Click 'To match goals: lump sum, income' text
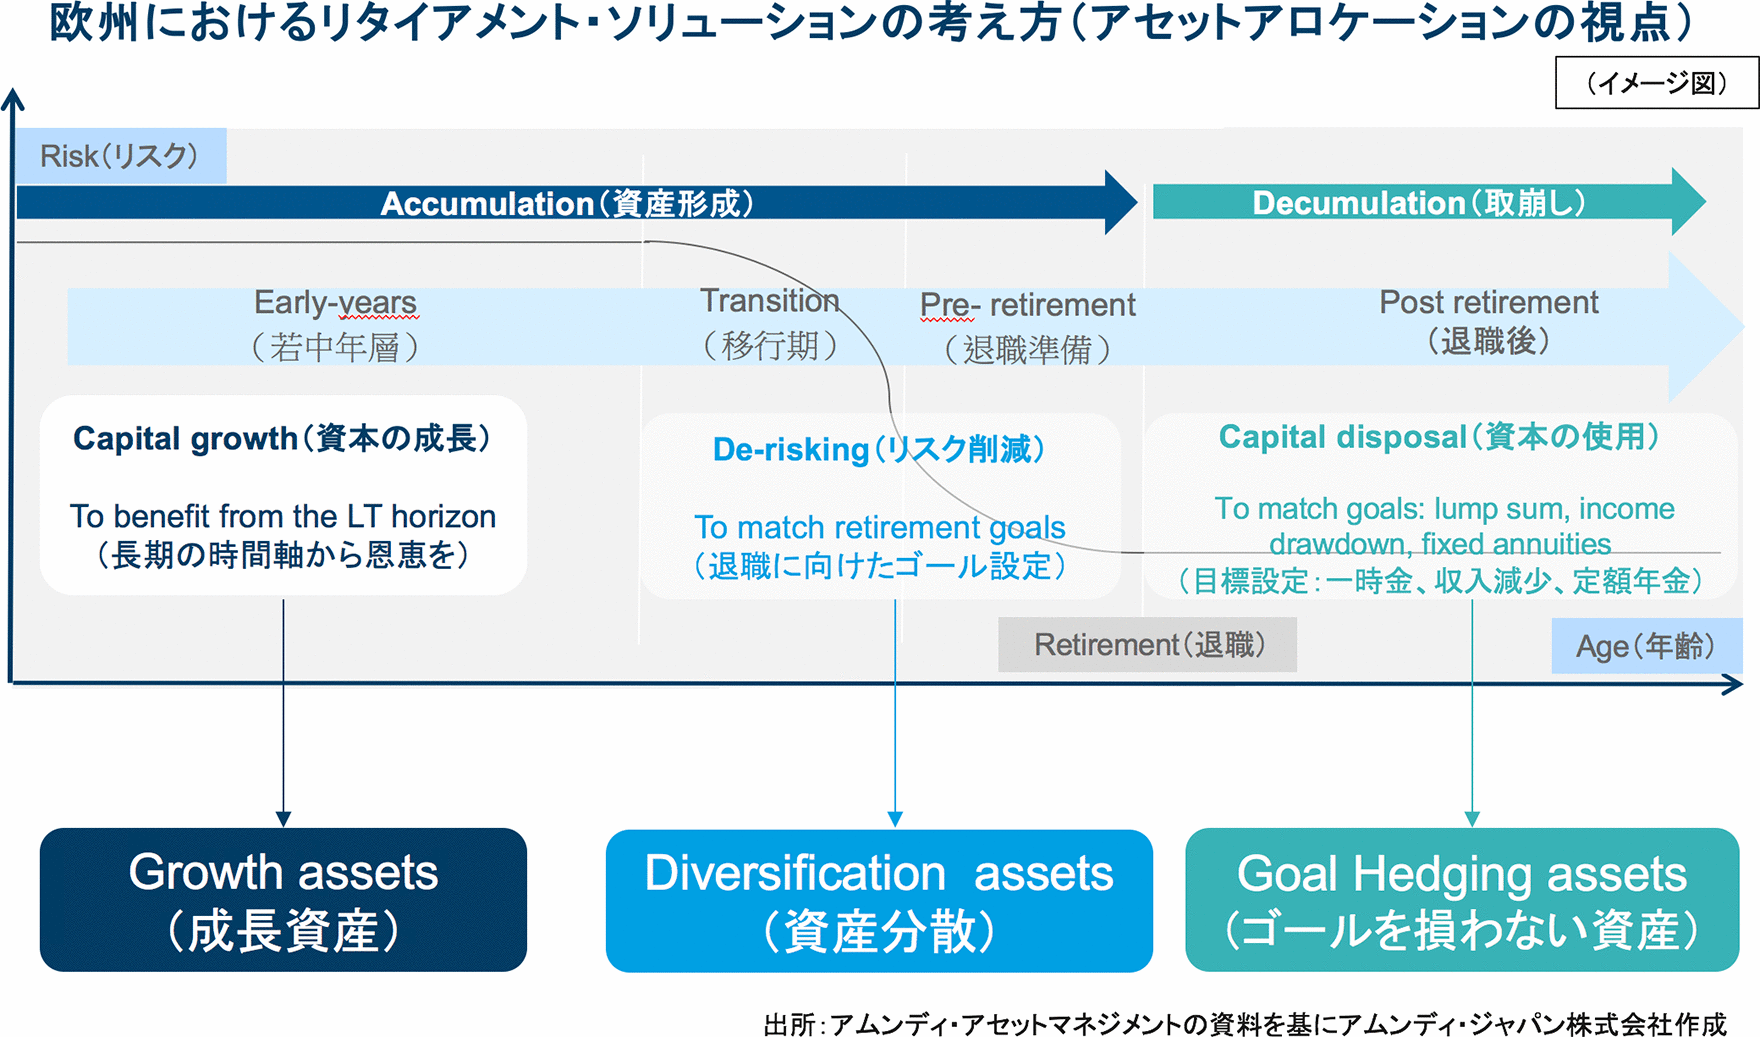Screen dimensions: 1760x1037 1444,508
